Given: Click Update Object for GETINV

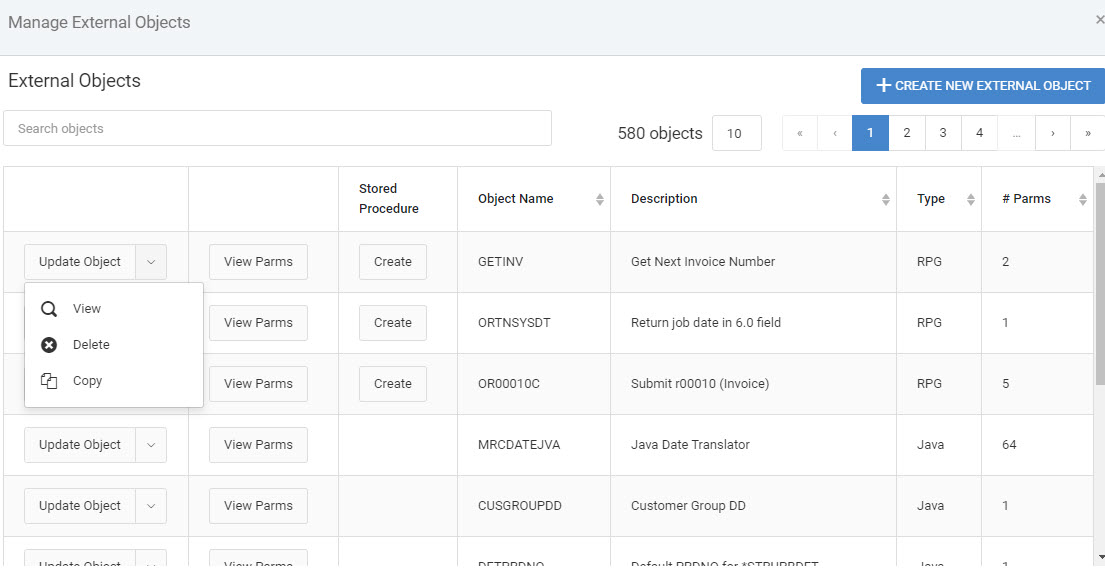Looking at the screenshot, I should pyautogui.click(x=80, y=262).
